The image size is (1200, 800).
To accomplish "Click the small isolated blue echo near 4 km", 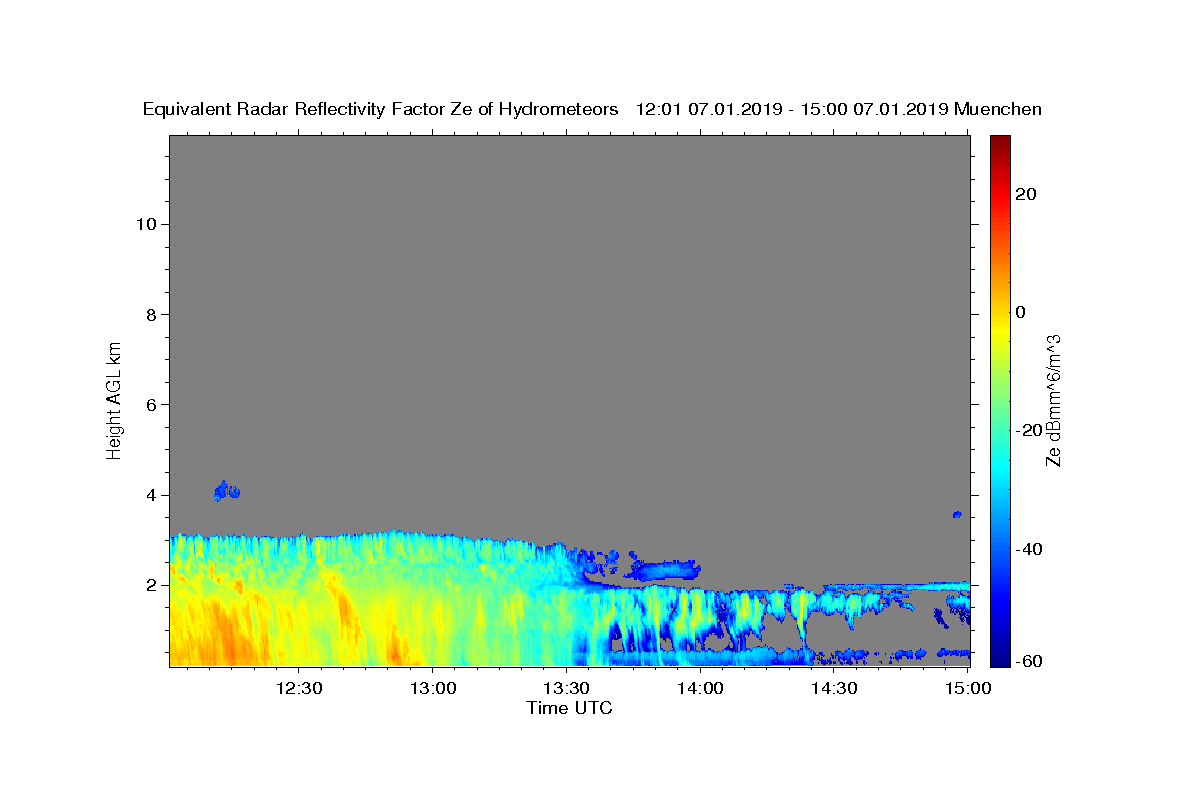I will pos(227,491).
